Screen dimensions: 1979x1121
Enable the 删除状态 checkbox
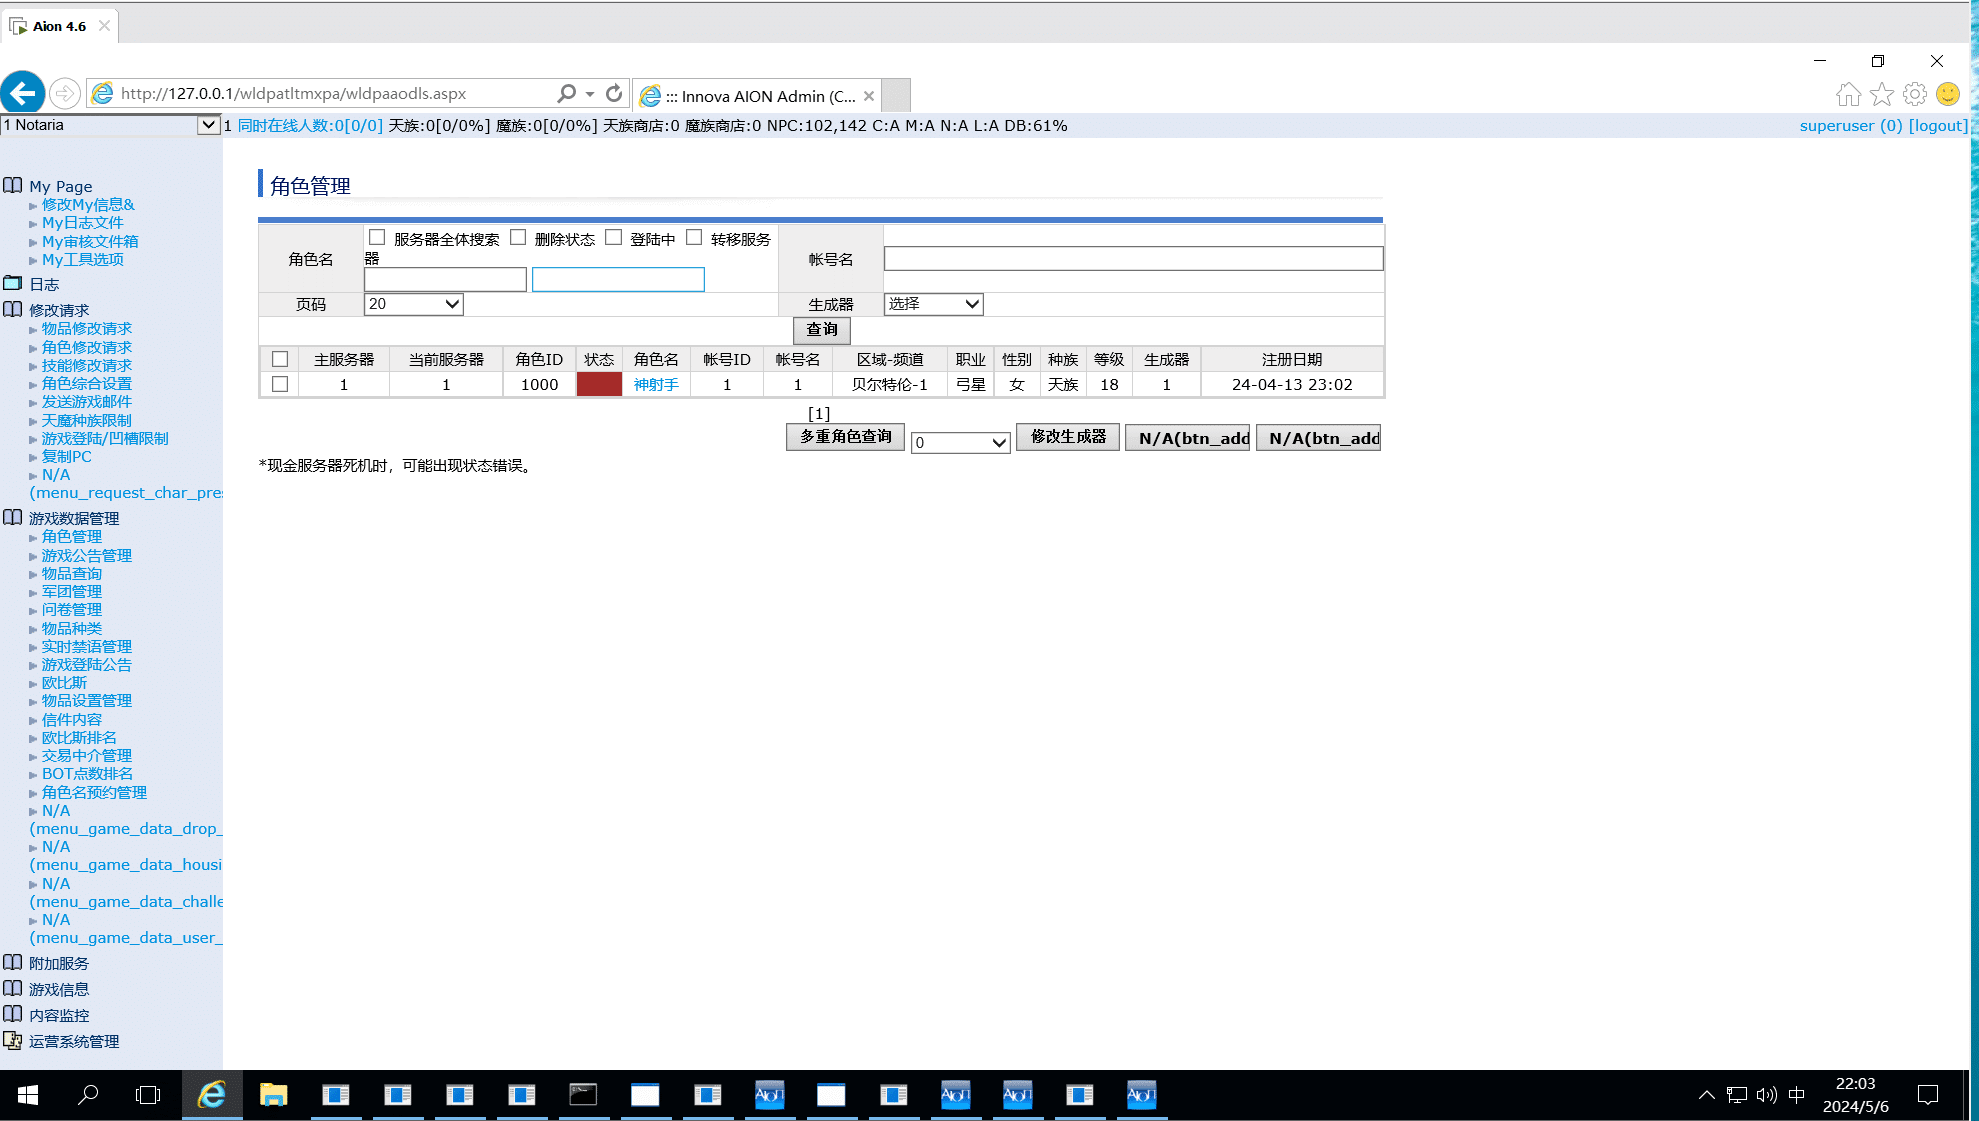[x=518, y=236]
